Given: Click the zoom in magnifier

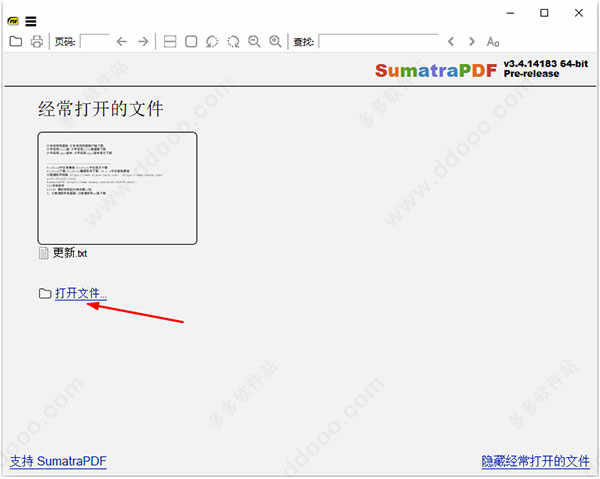Looking at the screenshot, I should click(x=275, y=41).
